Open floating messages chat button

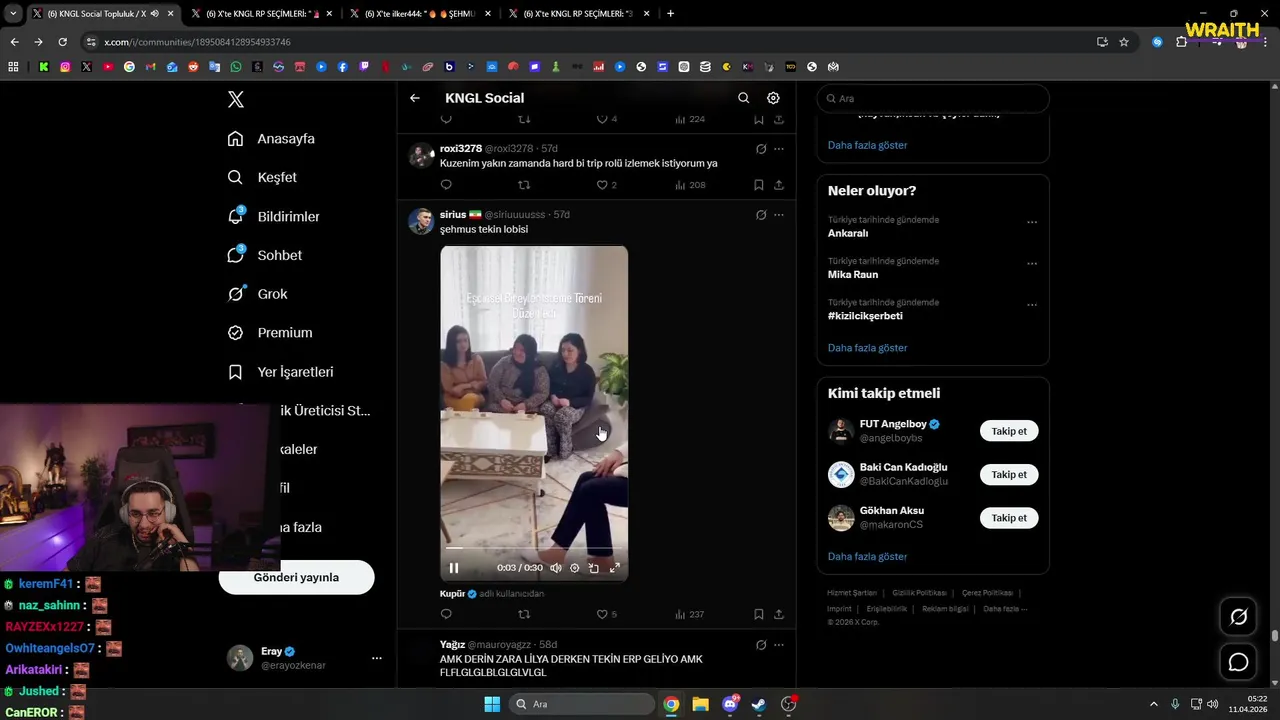tap(1238, 662)
